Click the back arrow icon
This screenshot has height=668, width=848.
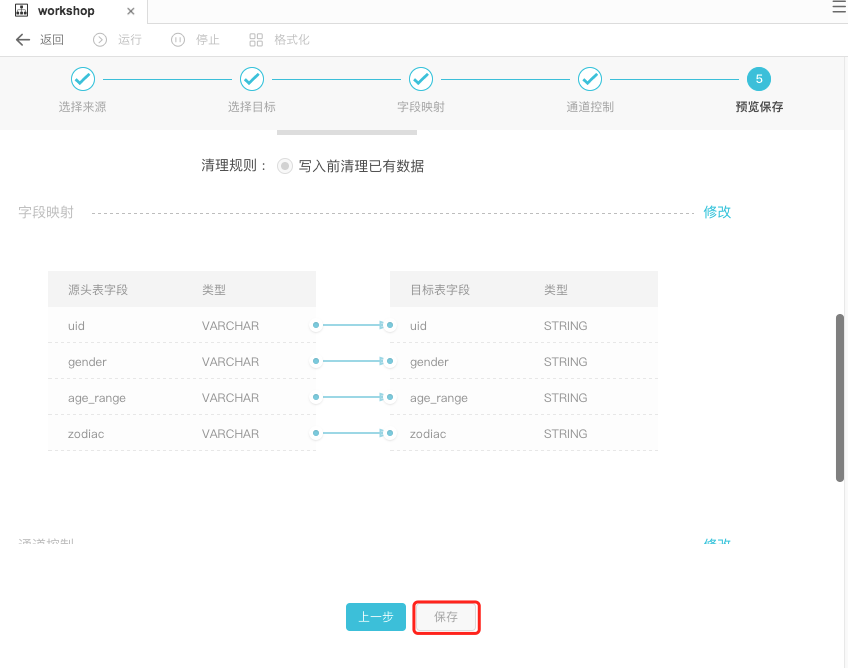point(23,39)
